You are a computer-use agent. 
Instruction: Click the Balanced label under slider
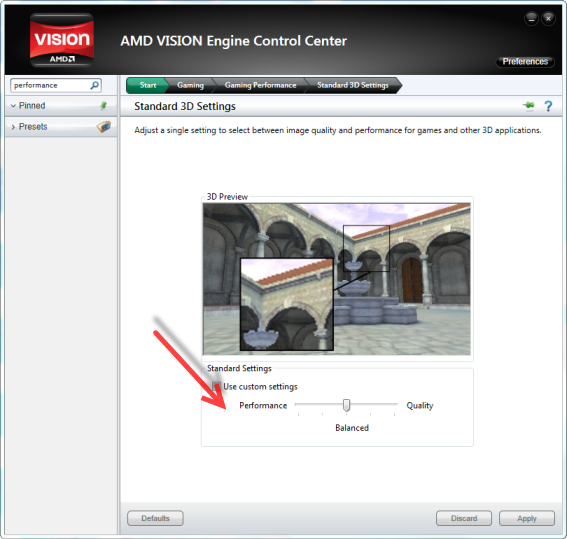click(352, 428)
